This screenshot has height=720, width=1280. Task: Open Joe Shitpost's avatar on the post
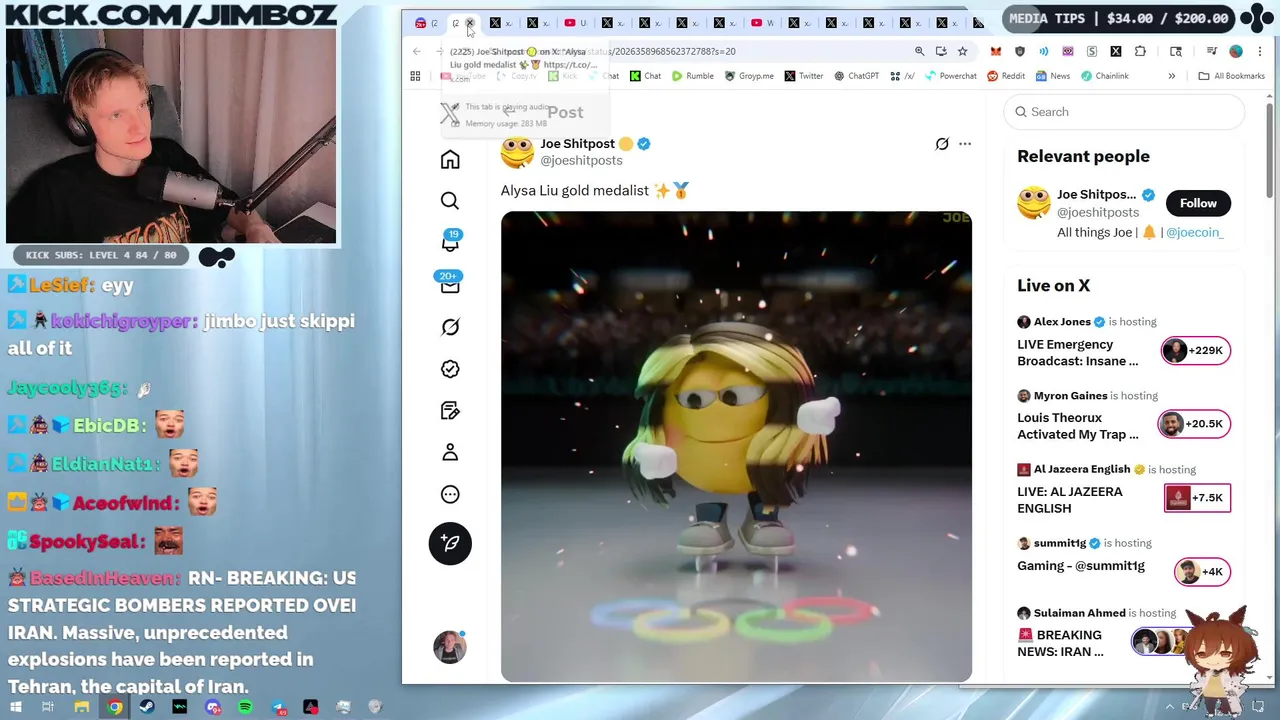click(x=517, y=151)
